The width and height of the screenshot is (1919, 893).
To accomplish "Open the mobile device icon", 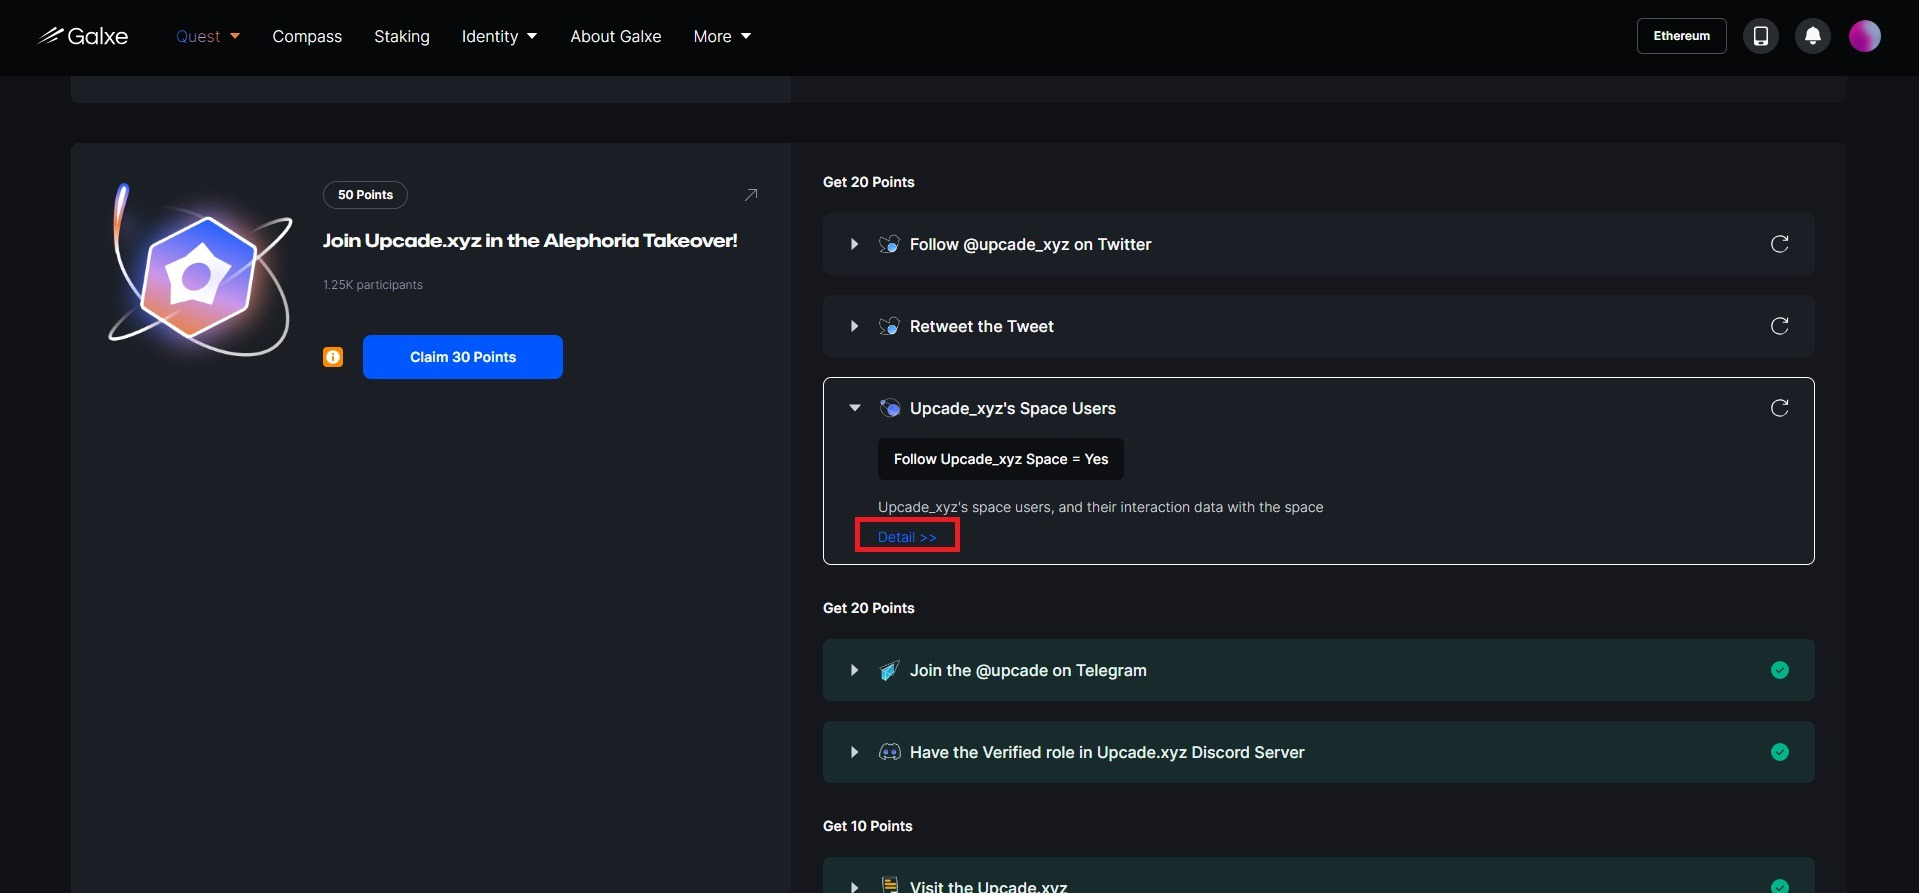I will (x=1760, y=36).
